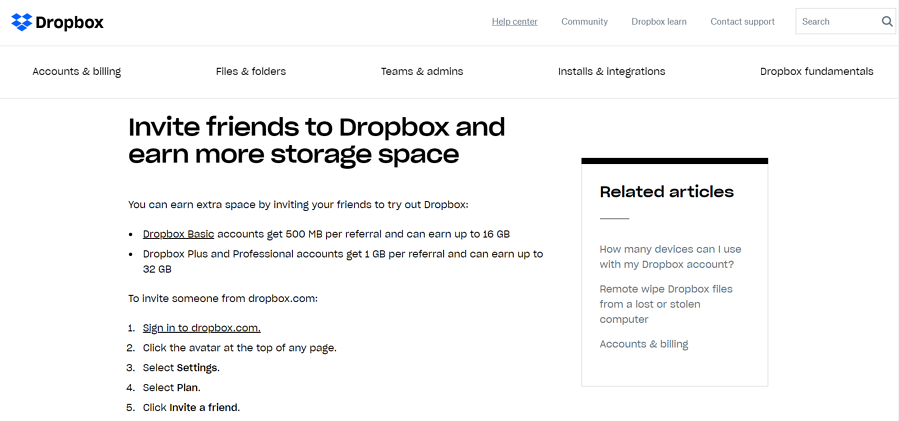The width and height of the screenshot is (899, 421).
Task: Click the search magnifier icon
Action: click(886, 22)
